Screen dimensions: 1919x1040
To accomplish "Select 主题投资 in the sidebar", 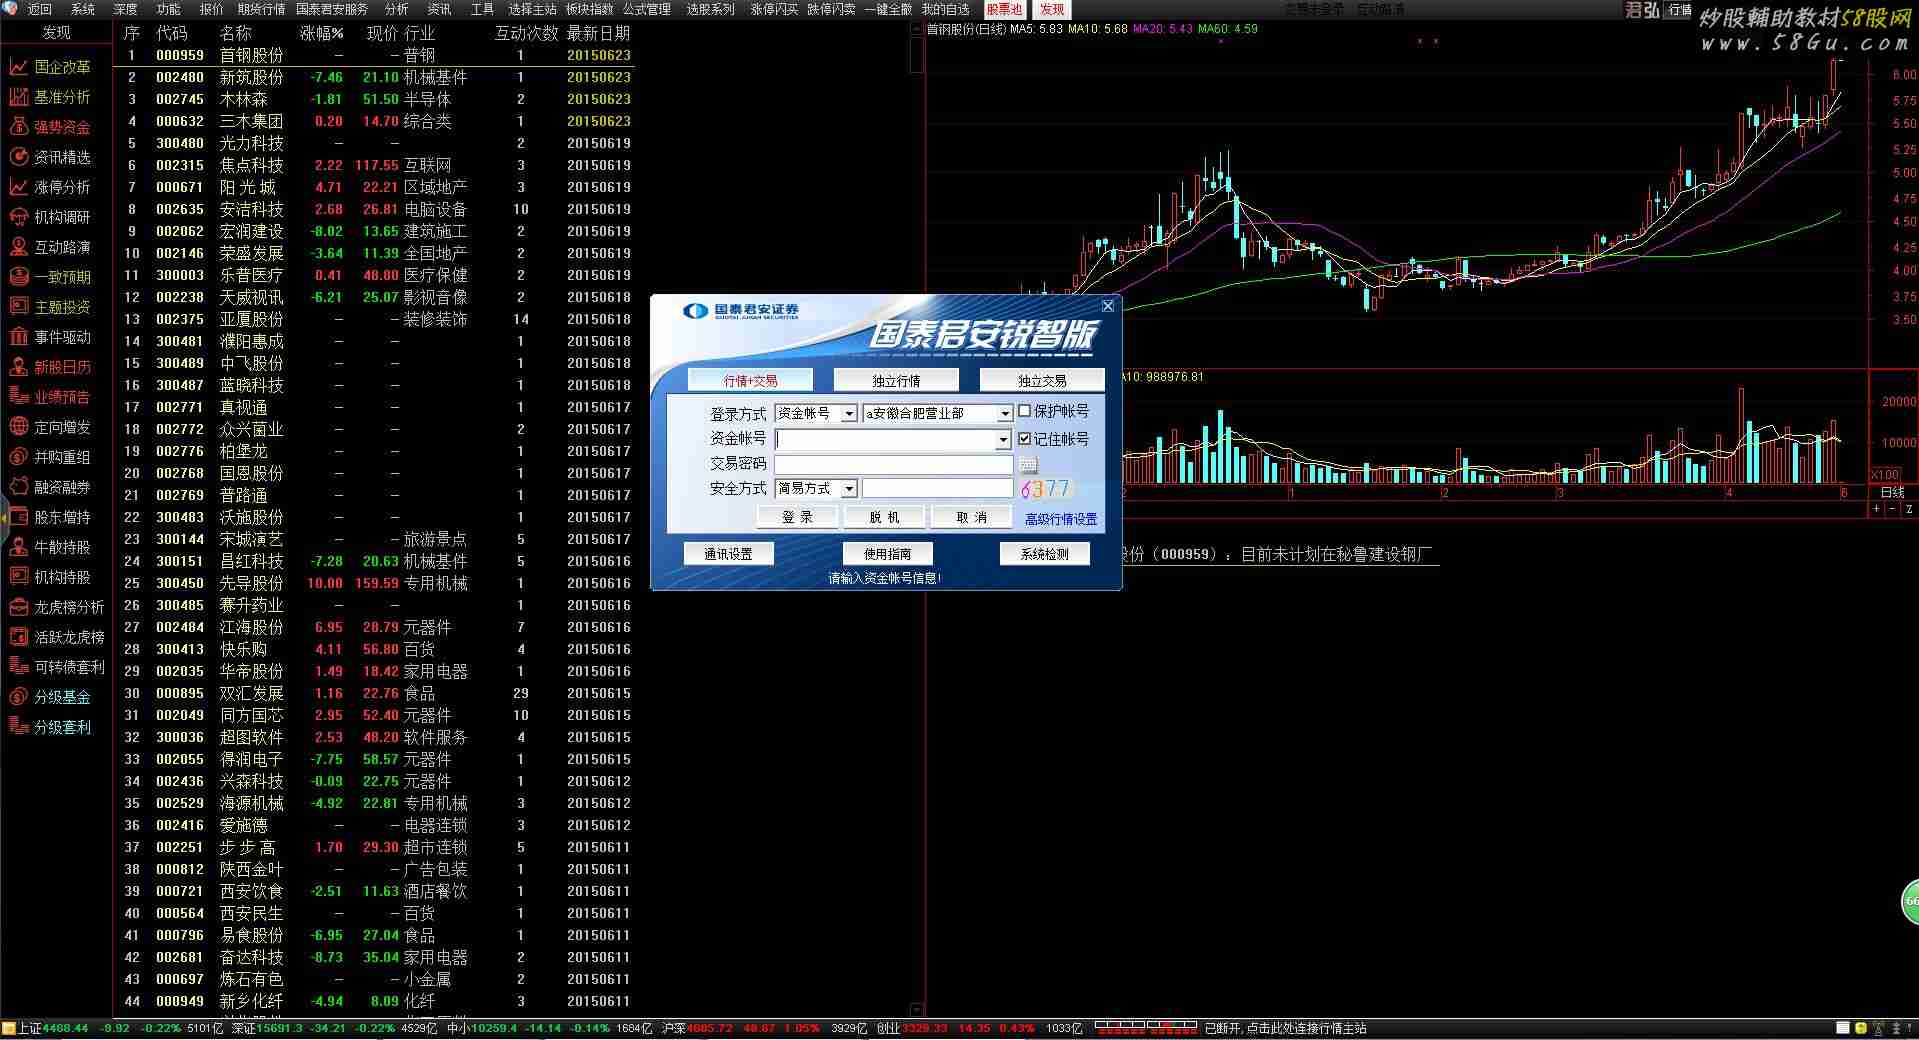I will pos(50,307).
